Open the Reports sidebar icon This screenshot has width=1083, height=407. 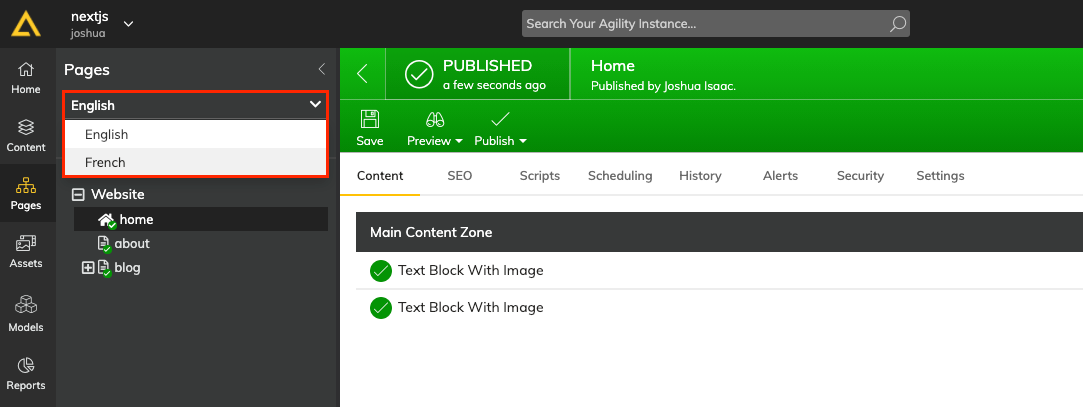[x=26, y=374]
